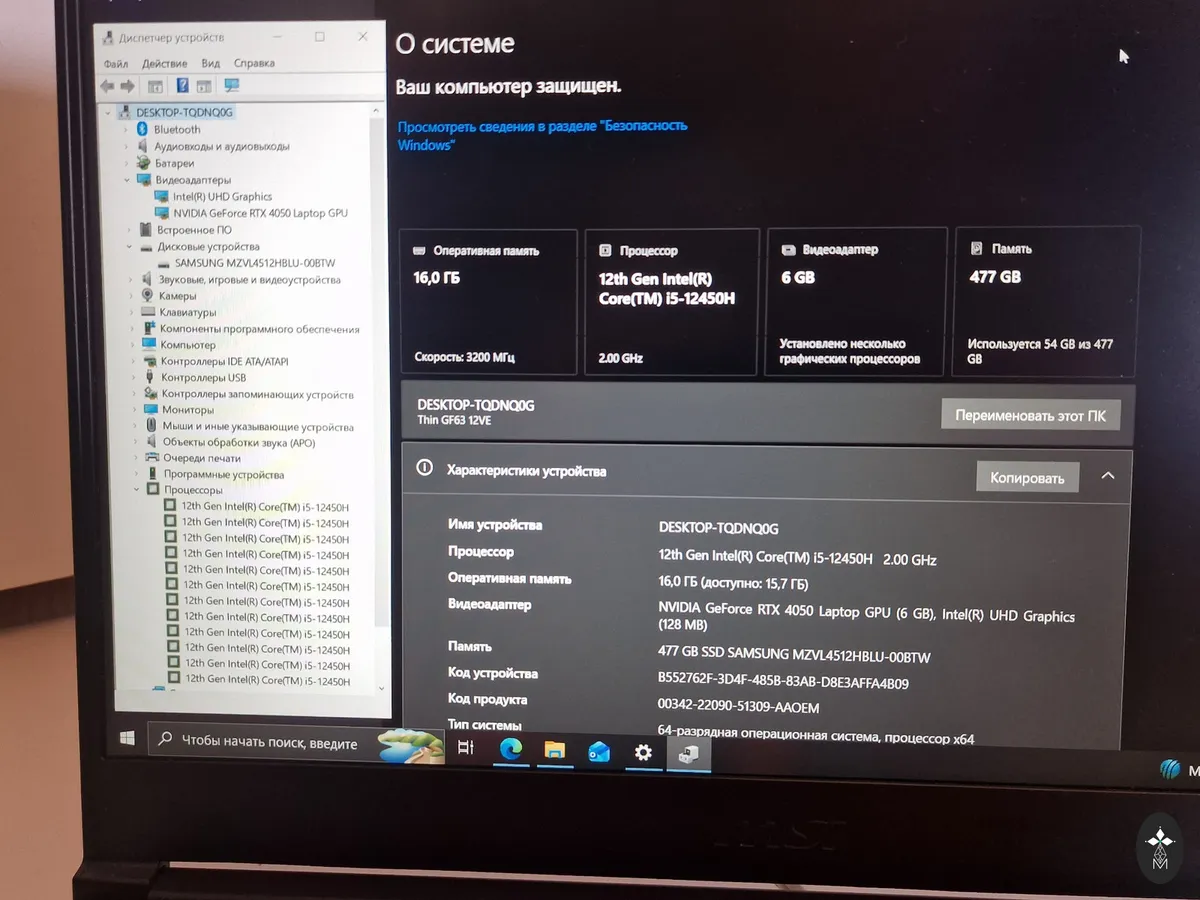The height and width of the screenshot is (900, 1200).
Task: Select SAMSUNG MZVL4512HBLU-00BTW disk device
Action: click(255, 263)
